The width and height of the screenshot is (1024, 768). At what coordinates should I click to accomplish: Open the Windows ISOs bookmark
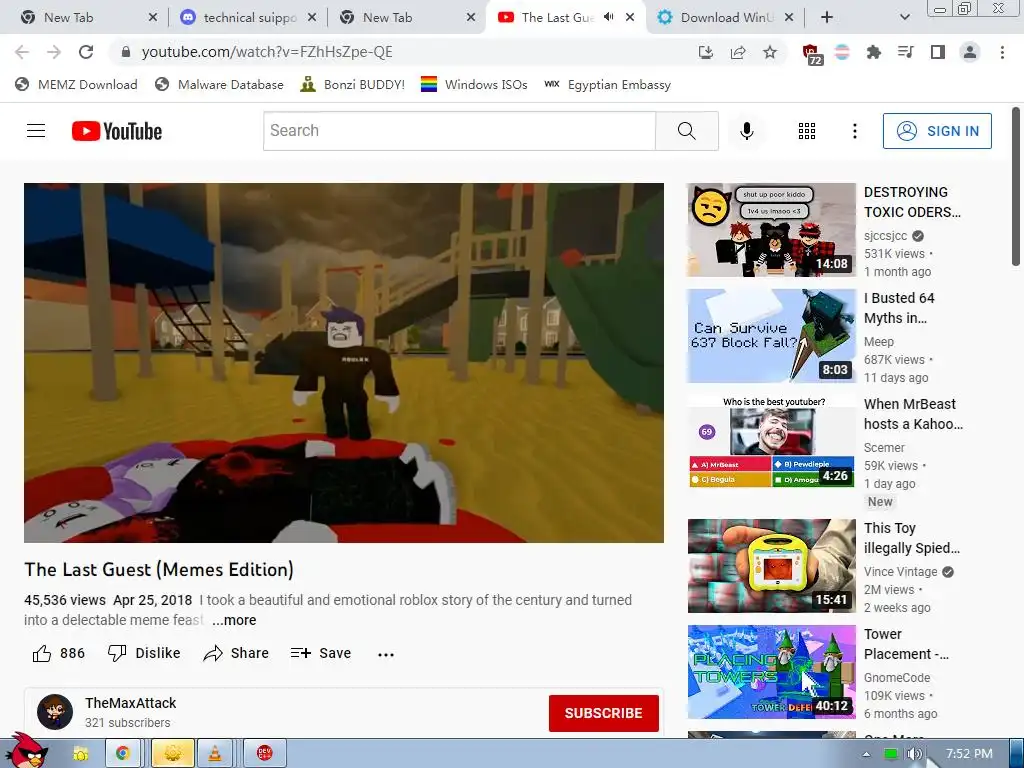pos(474,84)
